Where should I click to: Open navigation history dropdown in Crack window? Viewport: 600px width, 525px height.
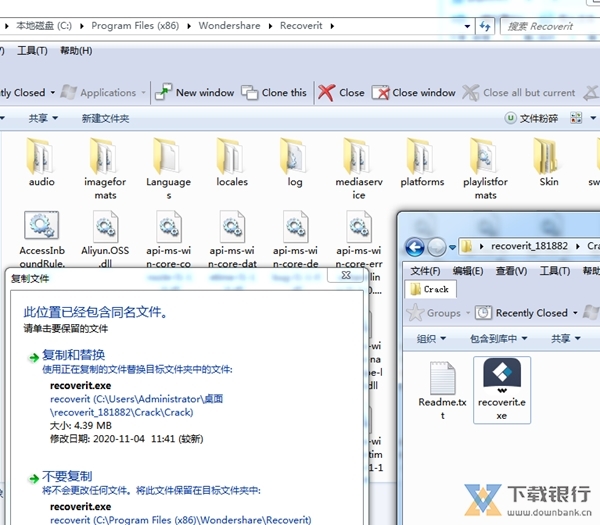[x=452, y=247]
